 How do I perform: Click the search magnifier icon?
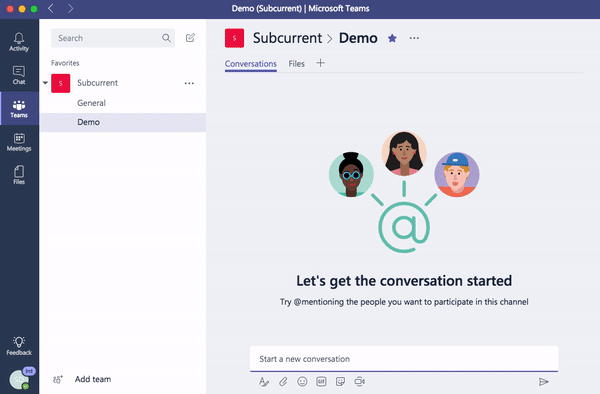pyautogui.click(x=166, y=38)
